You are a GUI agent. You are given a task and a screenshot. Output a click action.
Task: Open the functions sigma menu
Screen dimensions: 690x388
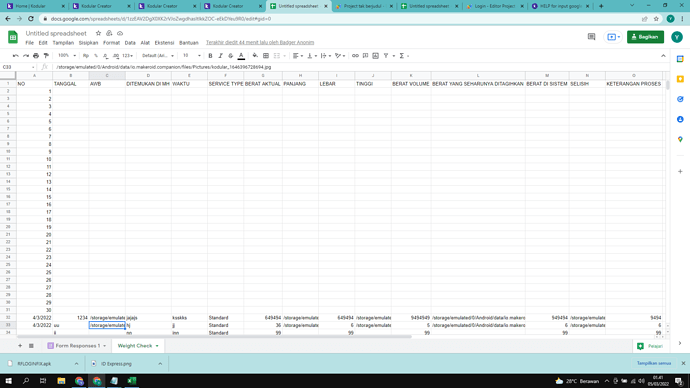[404, 56]
